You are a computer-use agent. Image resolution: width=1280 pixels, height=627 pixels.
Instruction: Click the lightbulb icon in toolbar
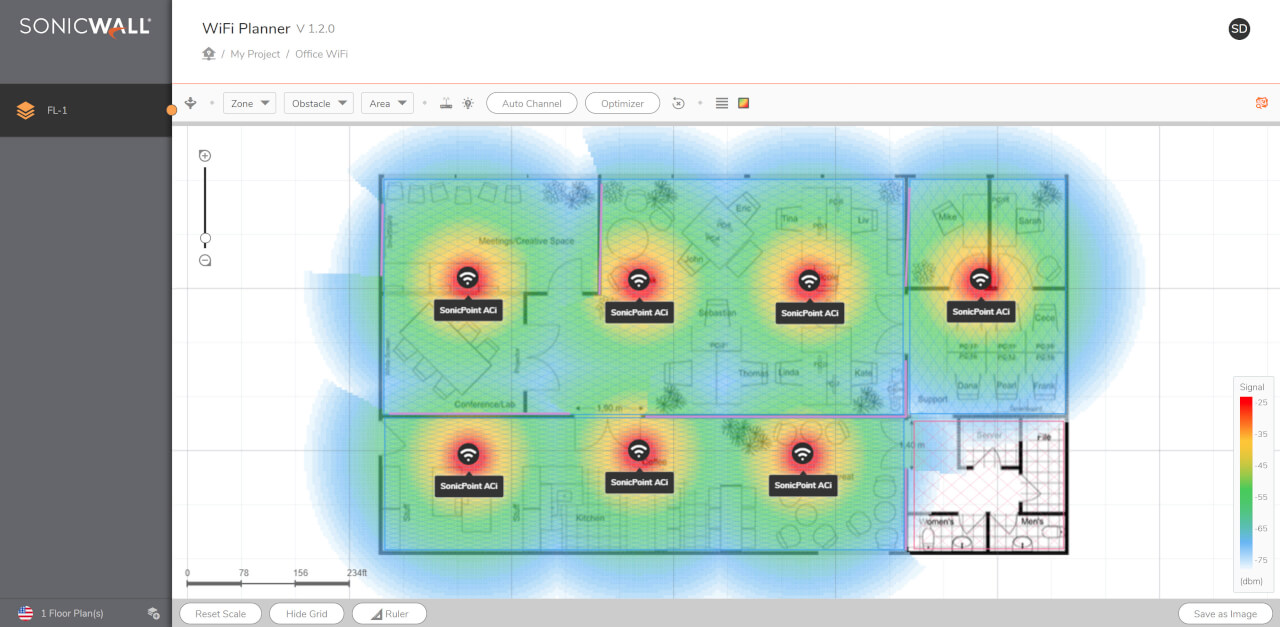pyautogui.click(x=467, y=103)
